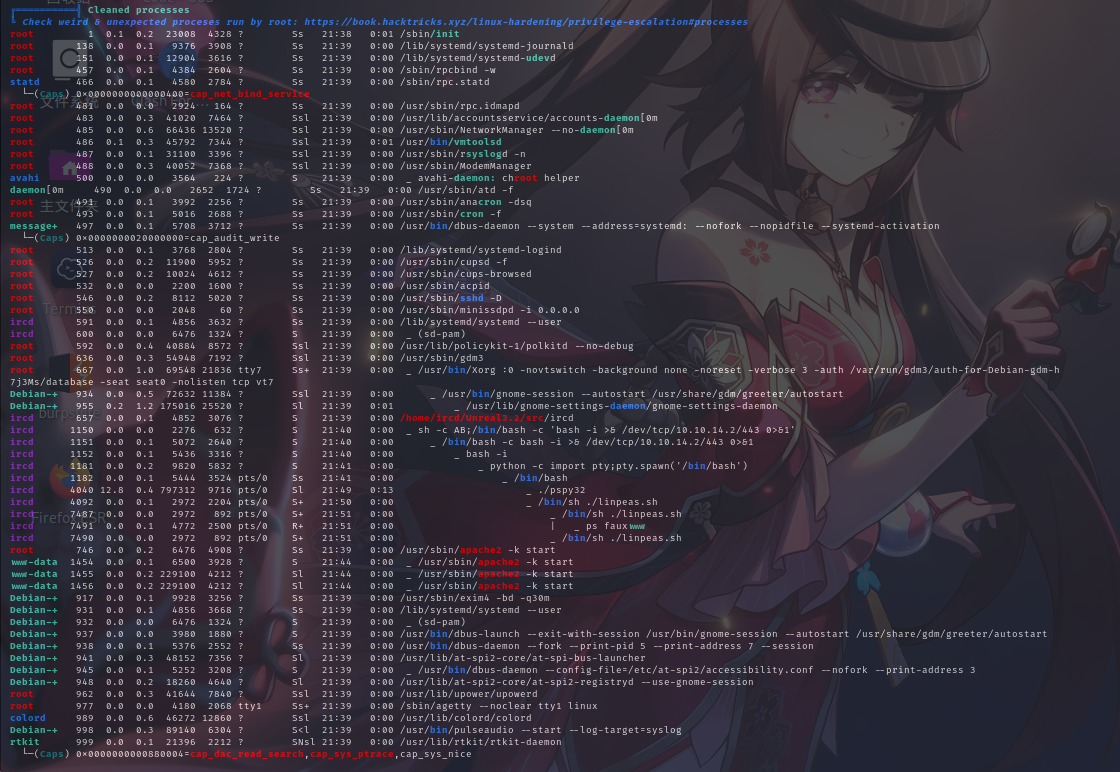
Task: Click the 'NetworkManager --no-daemon' command
Action: [x=516, y=131]
